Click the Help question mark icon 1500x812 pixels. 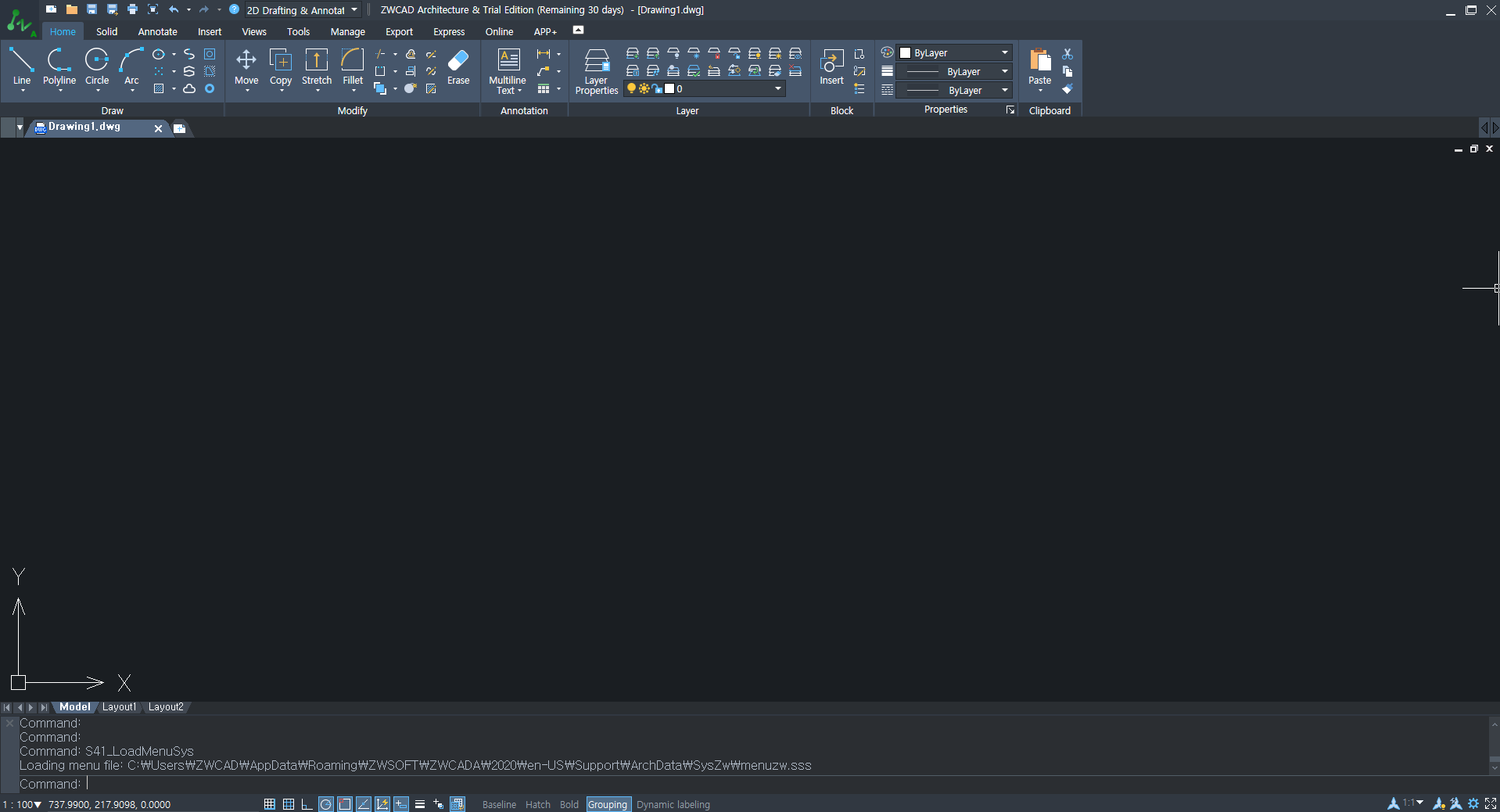point(234,9)
